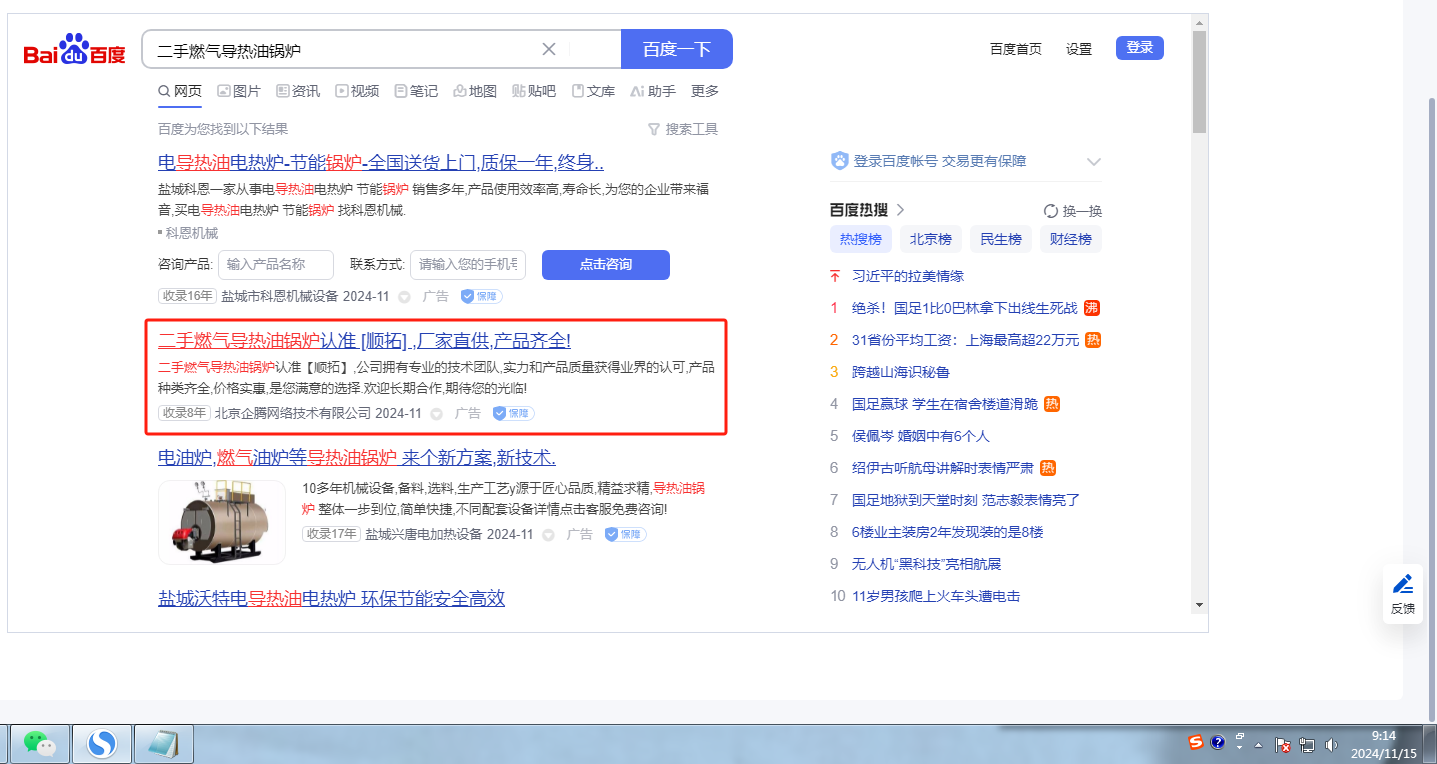This screenshot has height=764, width=1437.
Task: Click the Baidu logo
Action: click(75, 50)
